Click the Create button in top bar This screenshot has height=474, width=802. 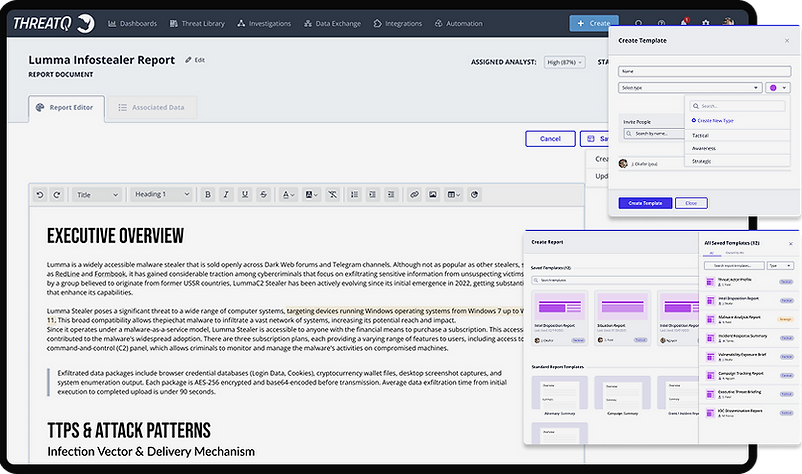[x=594, y=24]
